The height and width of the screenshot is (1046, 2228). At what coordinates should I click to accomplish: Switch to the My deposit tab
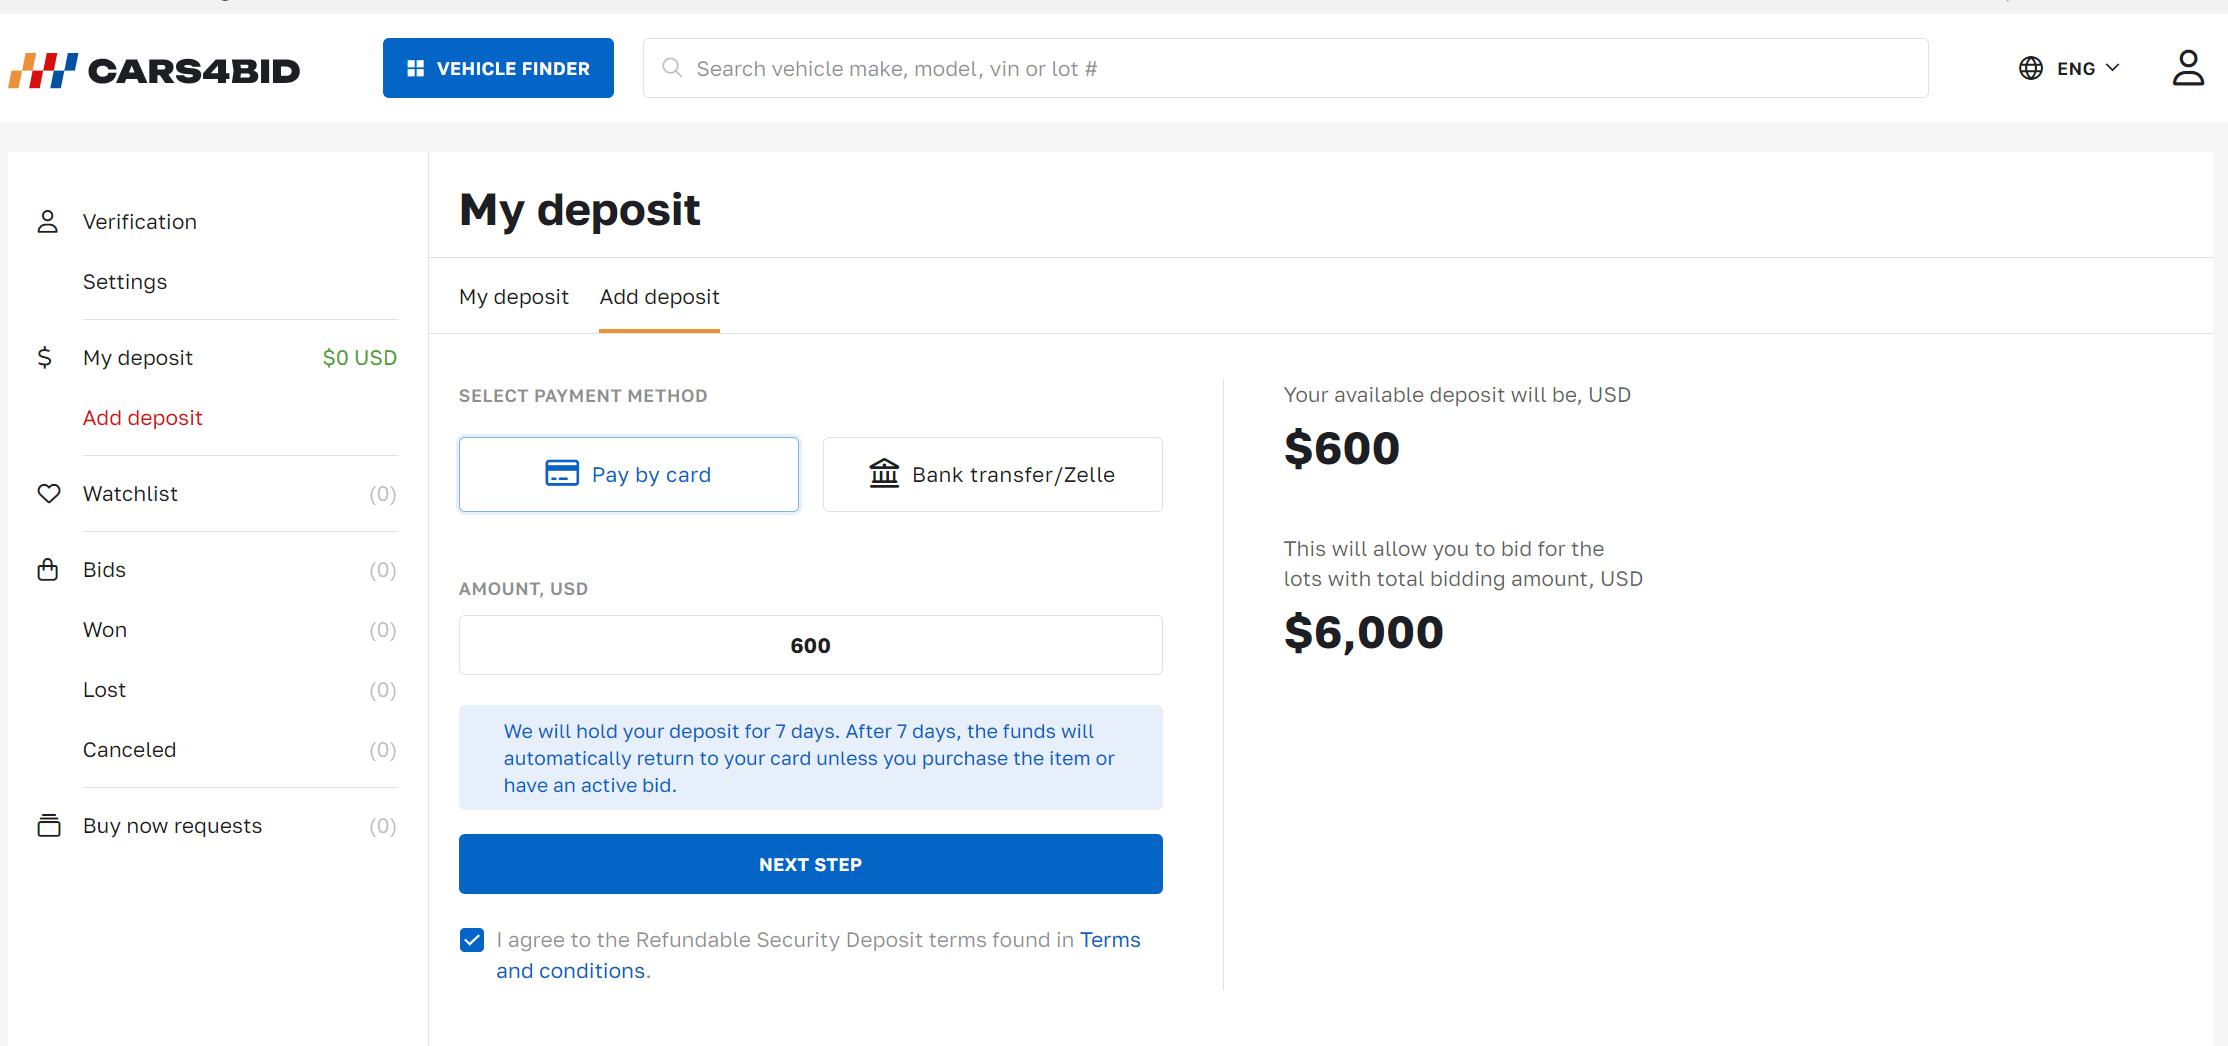point(514,297)
